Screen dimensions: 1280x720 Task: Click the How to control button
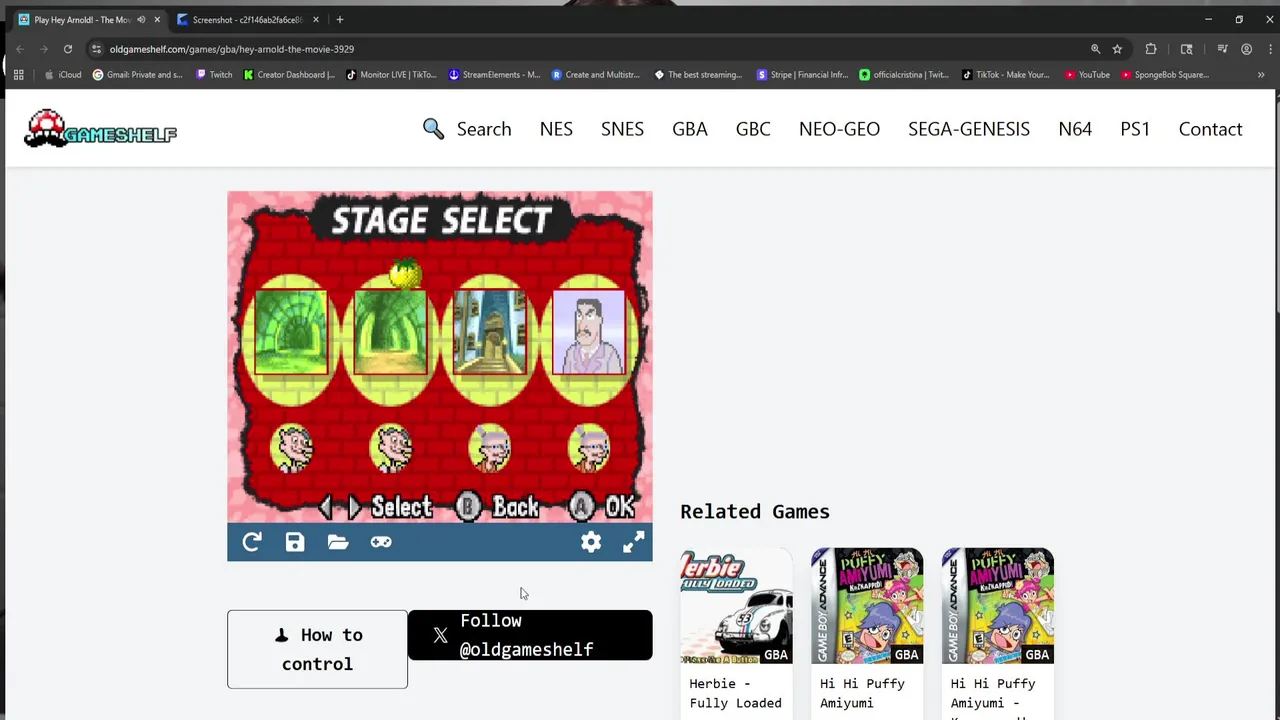click(x=317, y=649)
